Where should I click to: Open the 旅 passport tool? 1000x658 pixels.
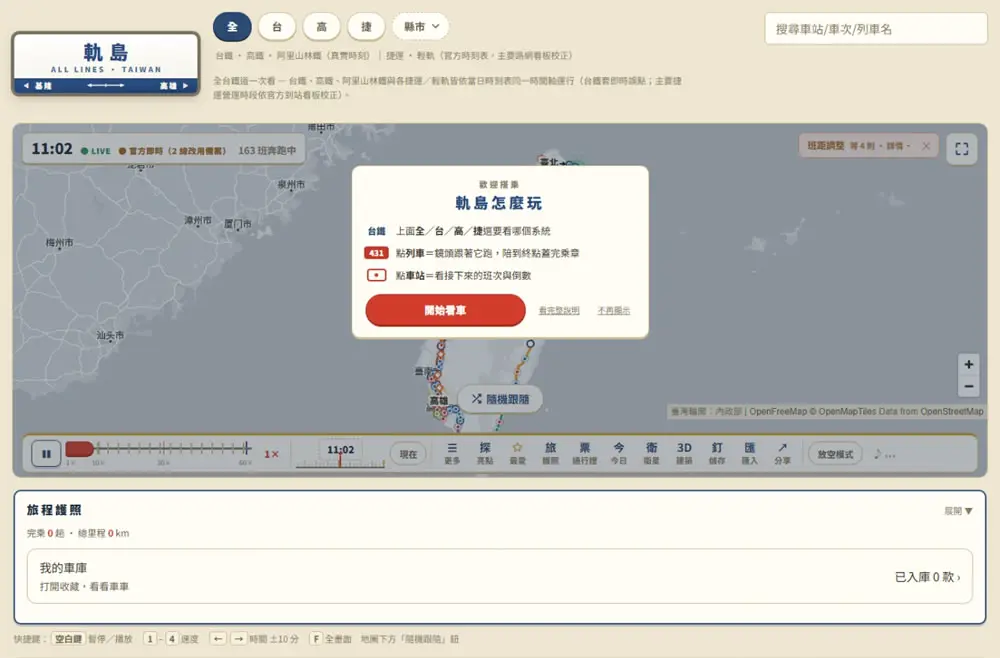pos(550,453)
